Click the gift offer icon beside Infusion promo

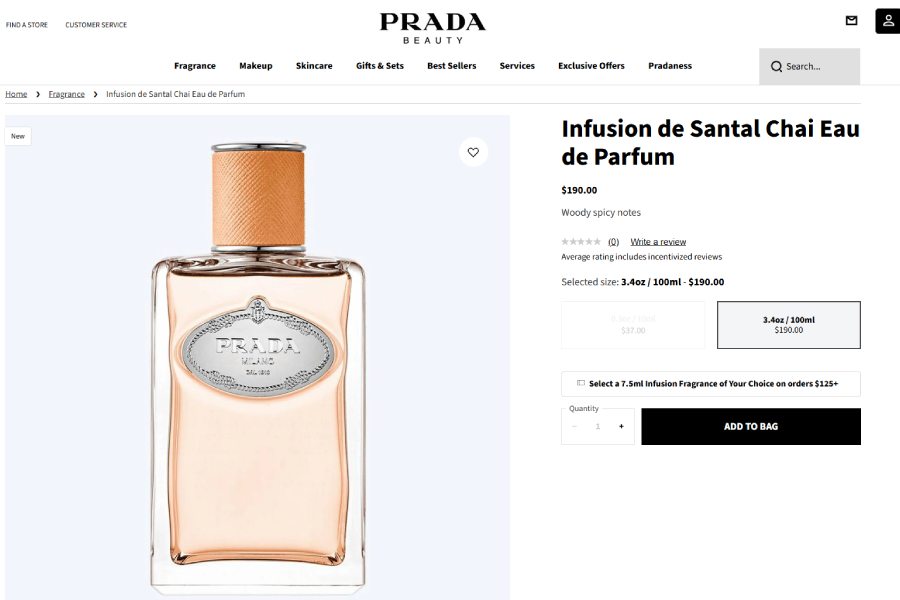click(x=580, y=383)
